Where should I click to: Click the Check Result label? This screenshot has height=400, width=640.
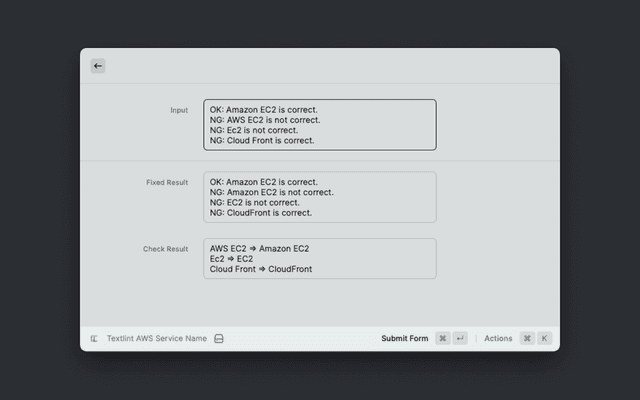pyautogui.click(x=165, y=249)
